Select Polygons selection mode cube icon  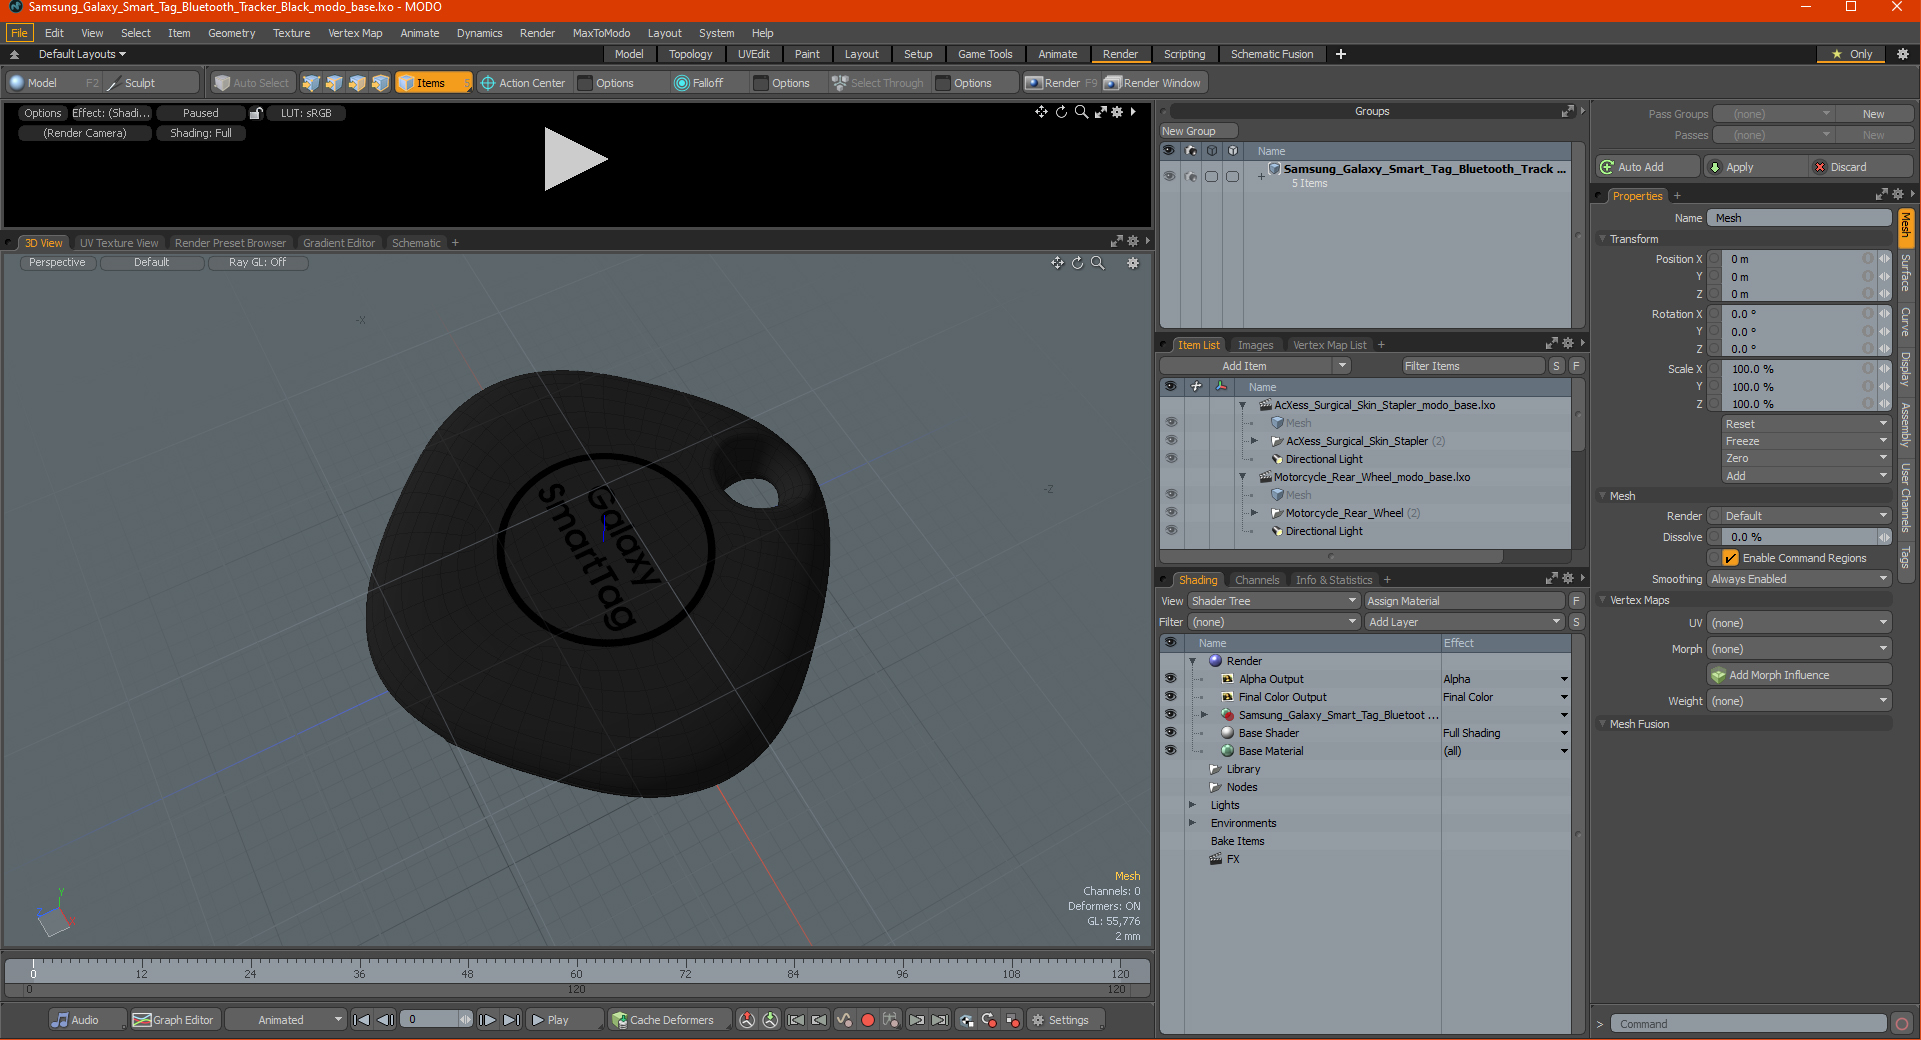pos(357,83)
